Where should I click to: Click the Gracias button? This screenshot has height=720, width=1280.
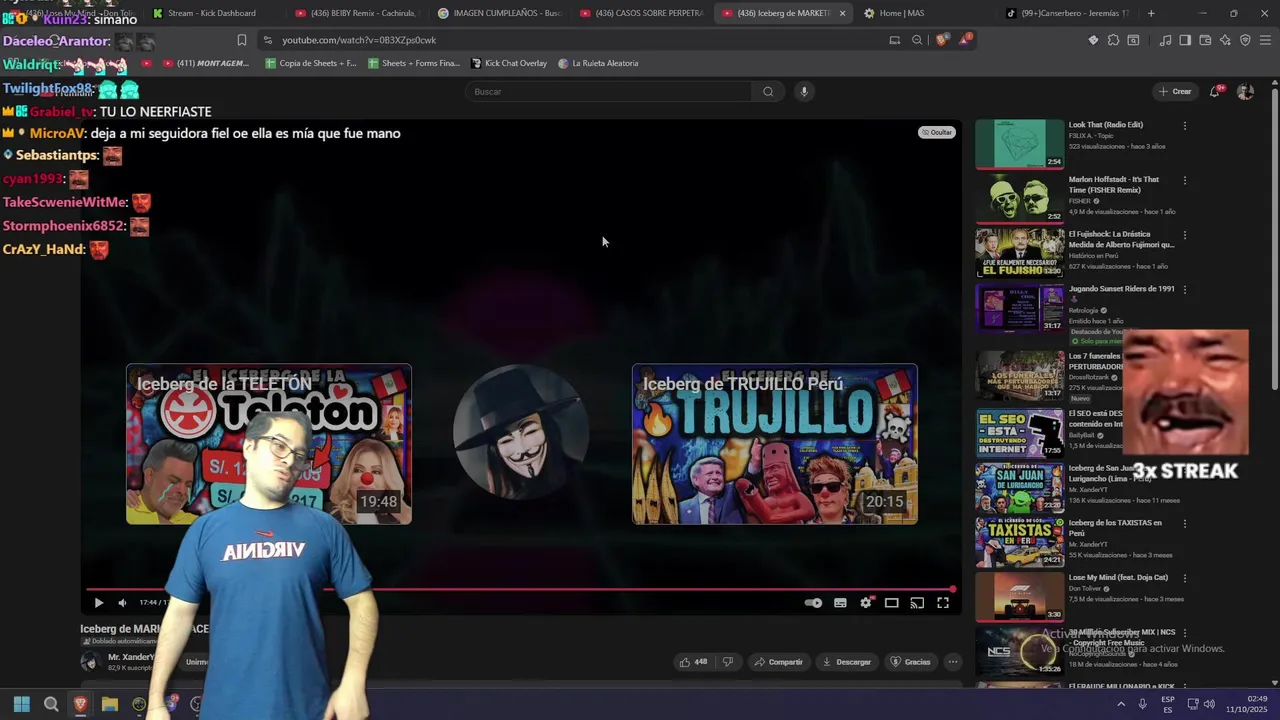(x=910, y=662)
